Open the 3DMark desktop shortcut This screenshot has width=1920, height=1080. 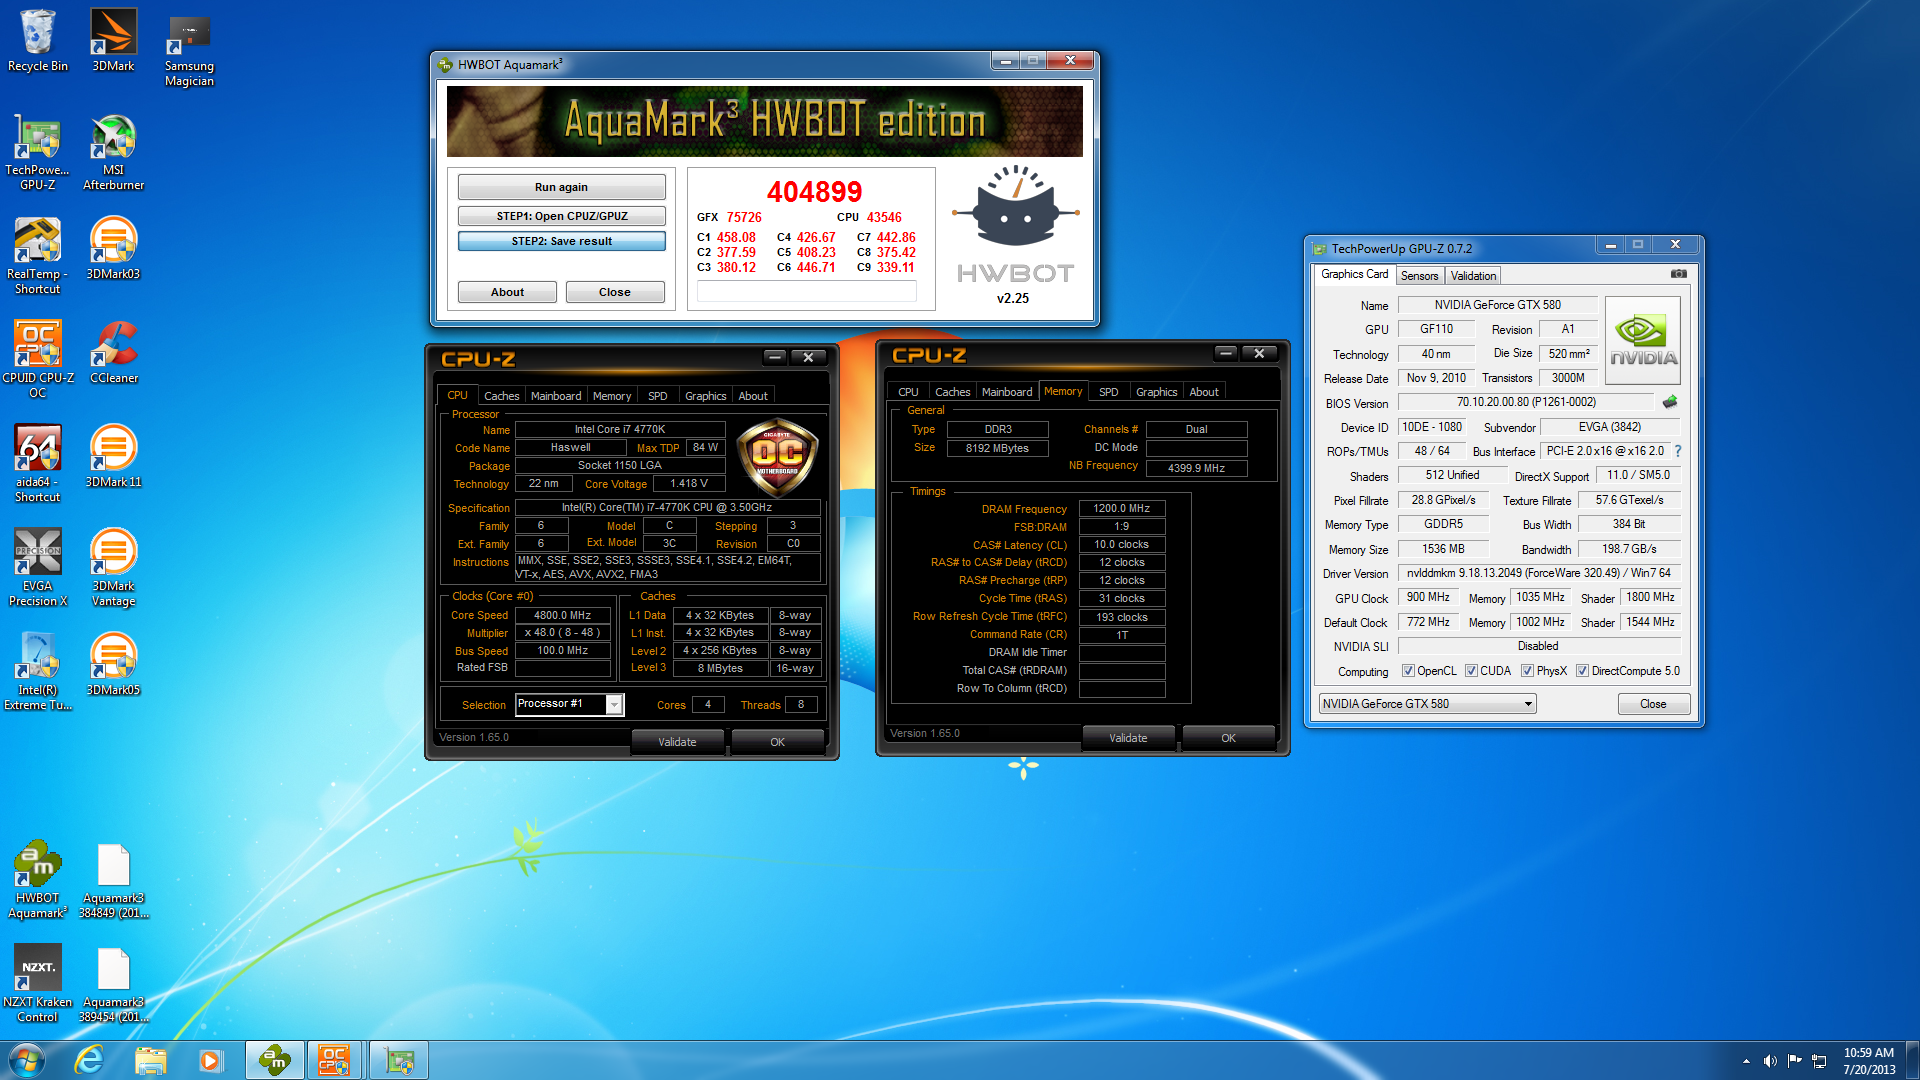[x=113, y=41]
